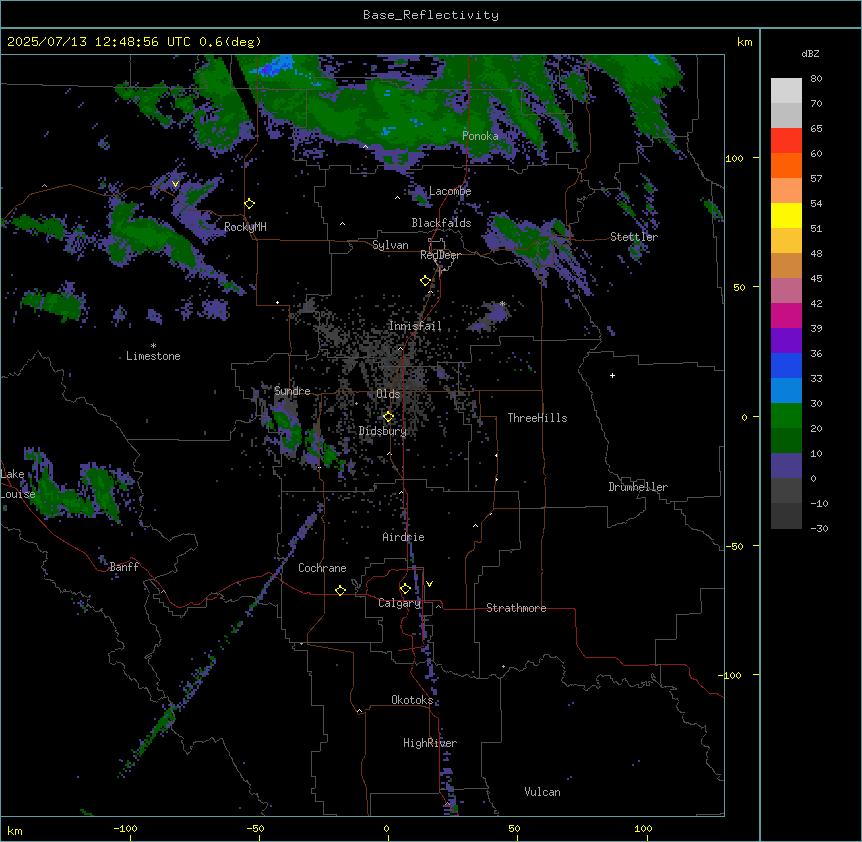Select the slate-blue 0-10 dBZ legend swatch
This screenshot has width=862, height=842.
(x=786, y=466)
